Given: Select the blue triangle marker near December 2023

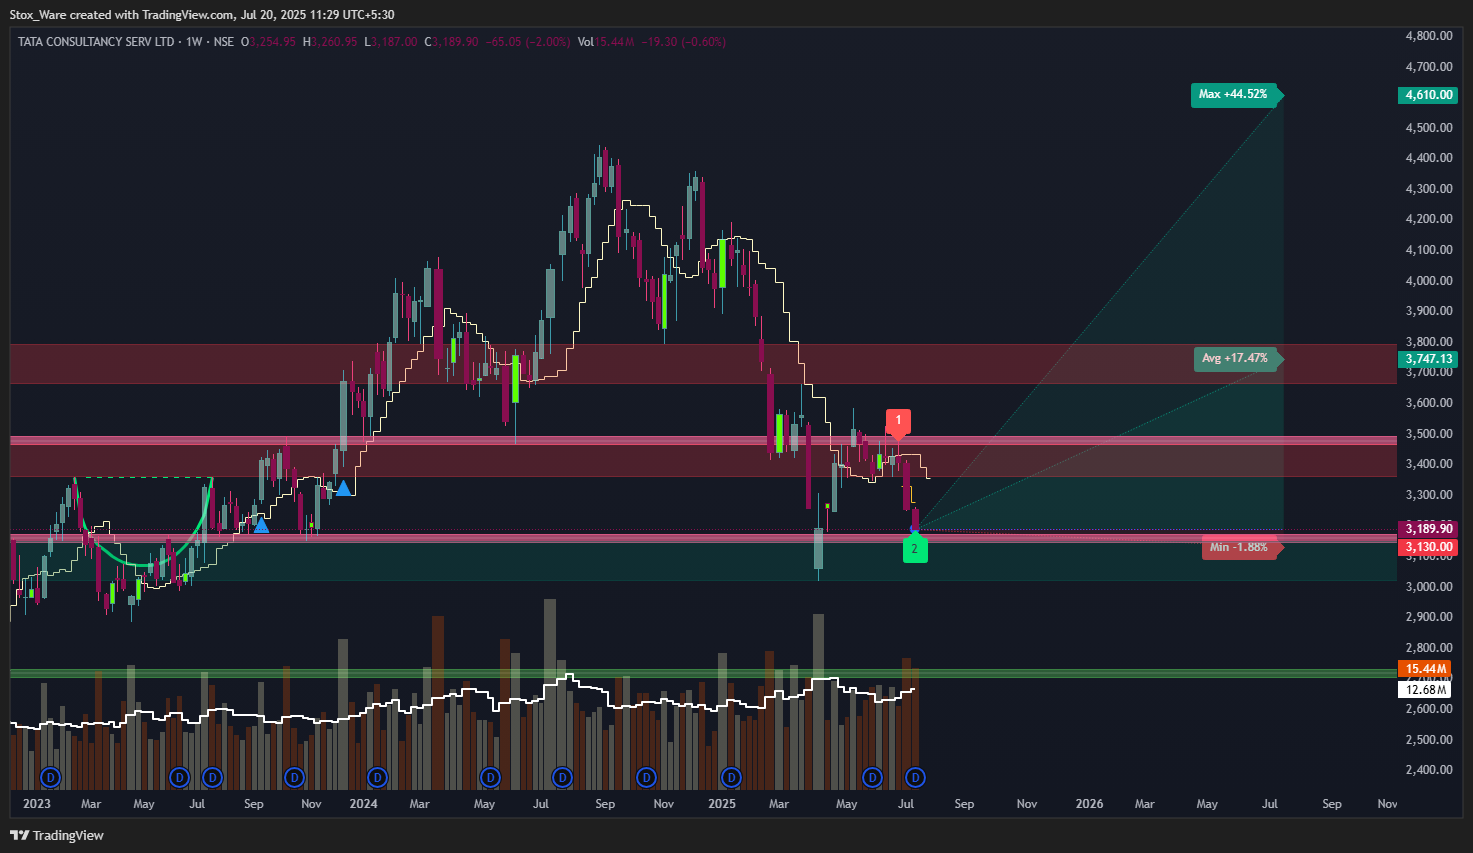Looking at the screenshot, I should pyautogui.click(x=343, y=488).
